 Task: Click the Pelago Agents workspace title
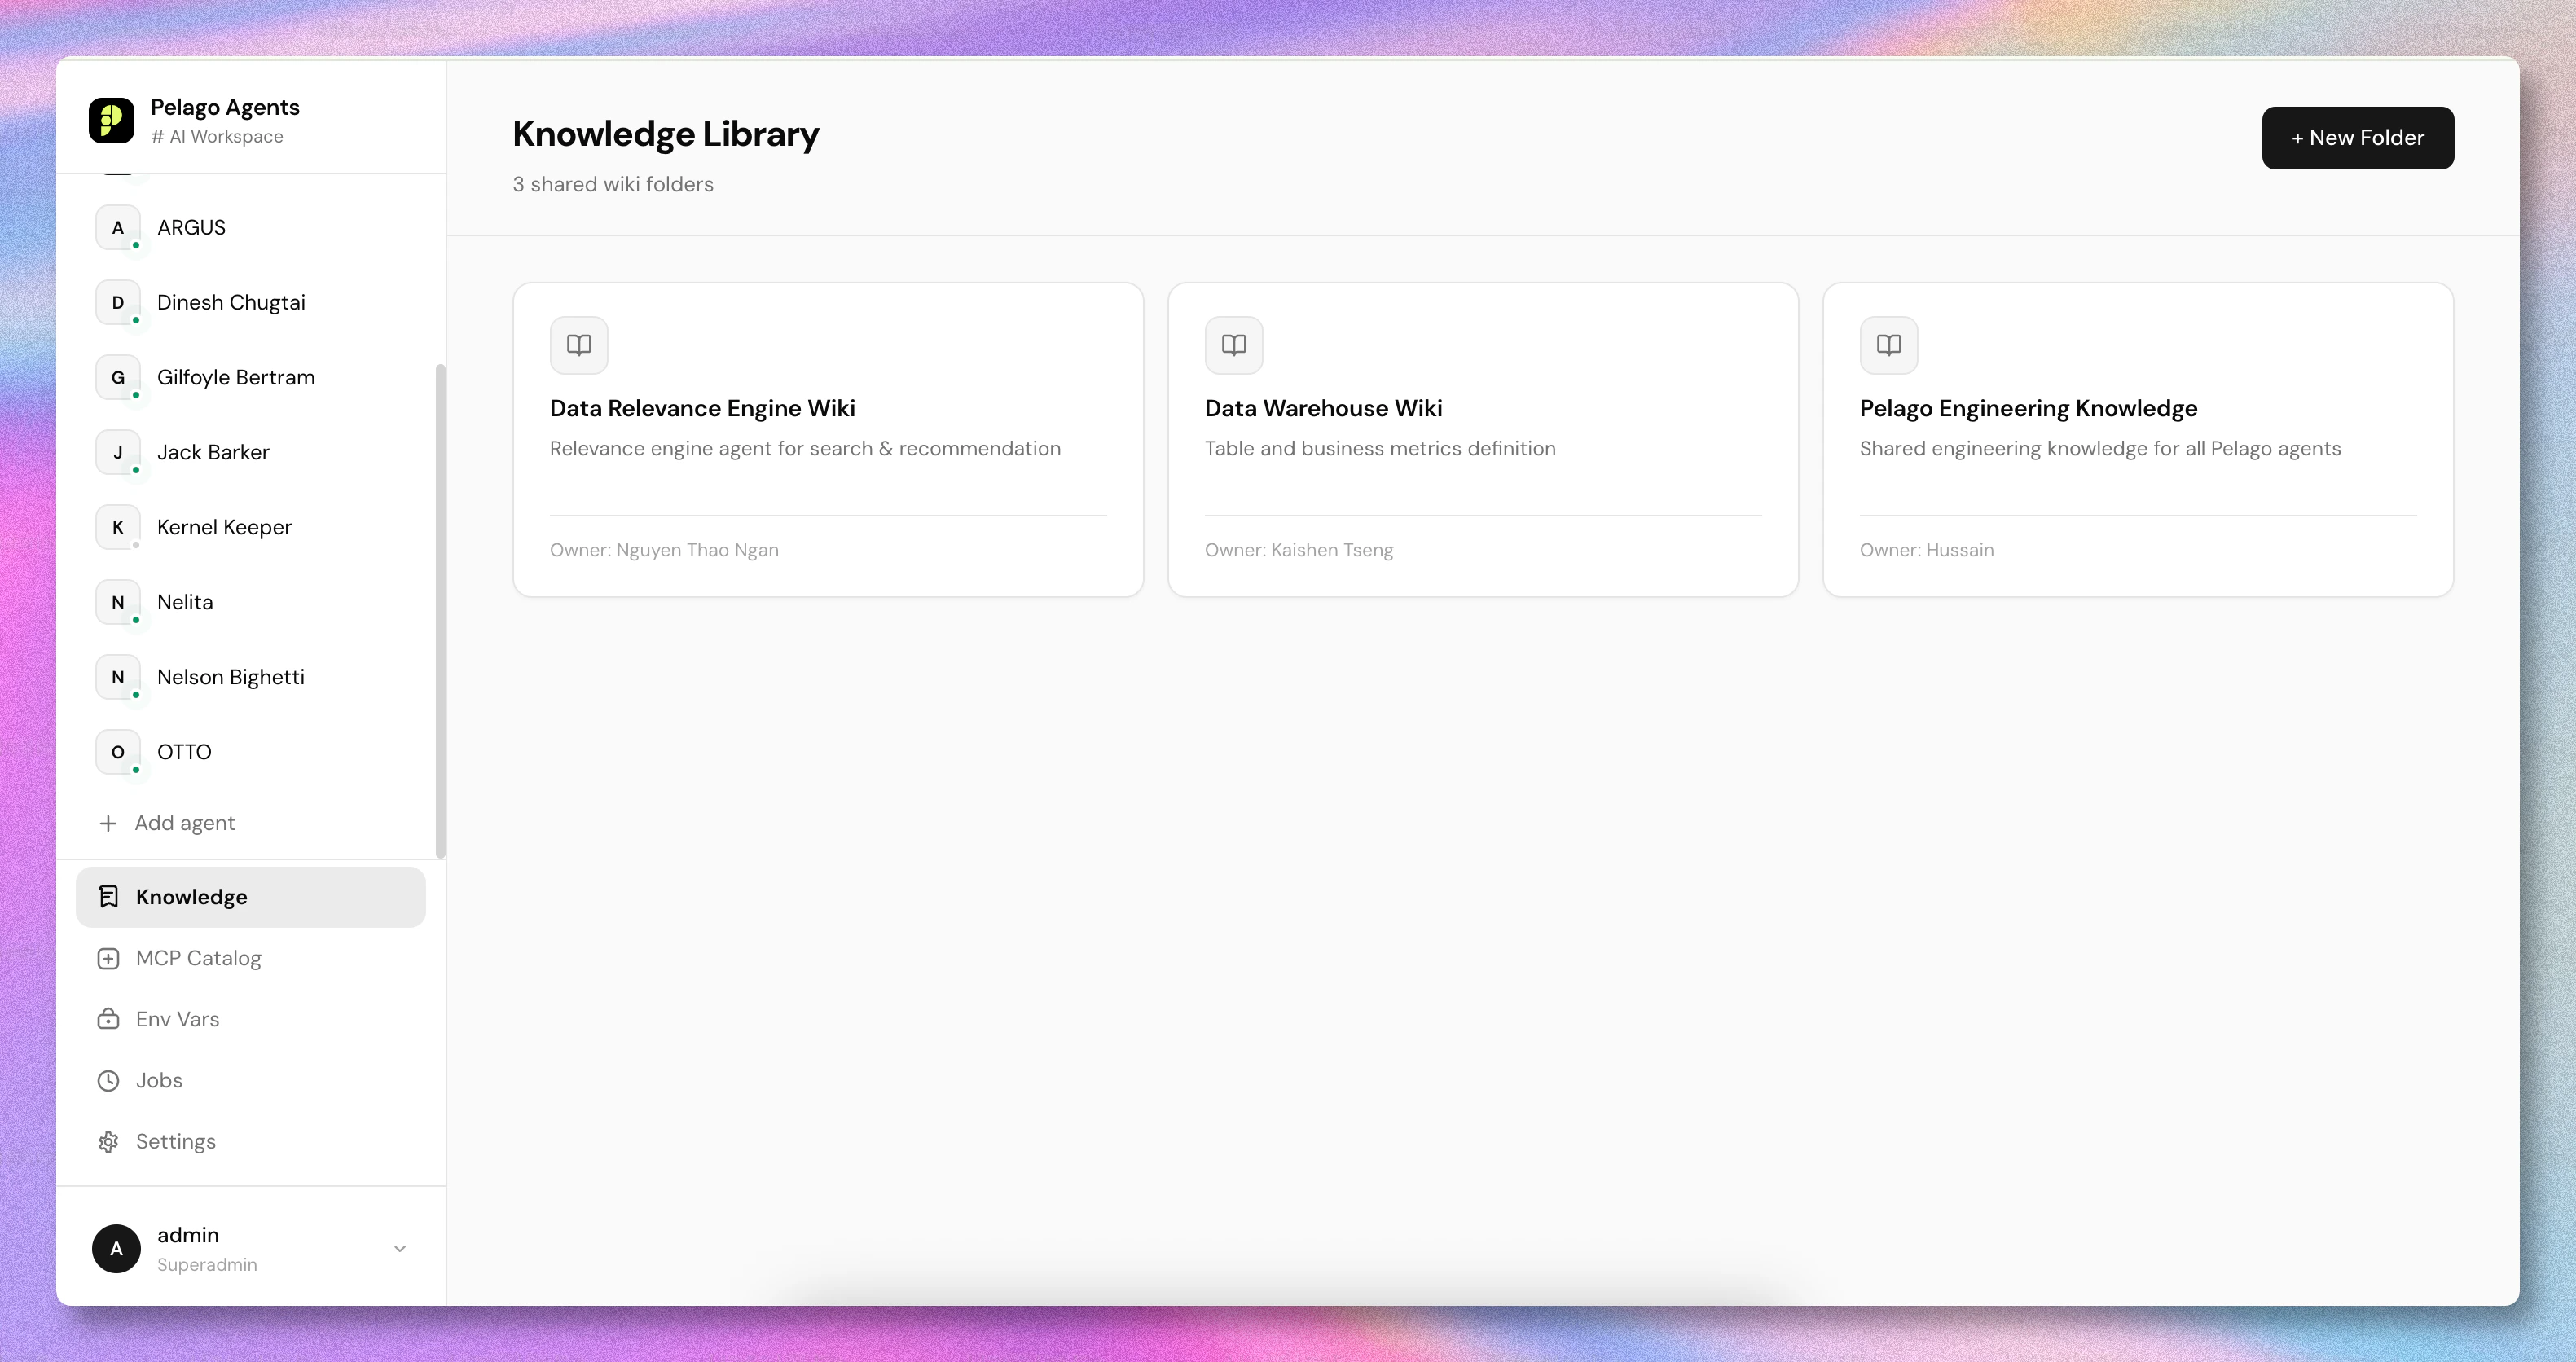(225, 107)
